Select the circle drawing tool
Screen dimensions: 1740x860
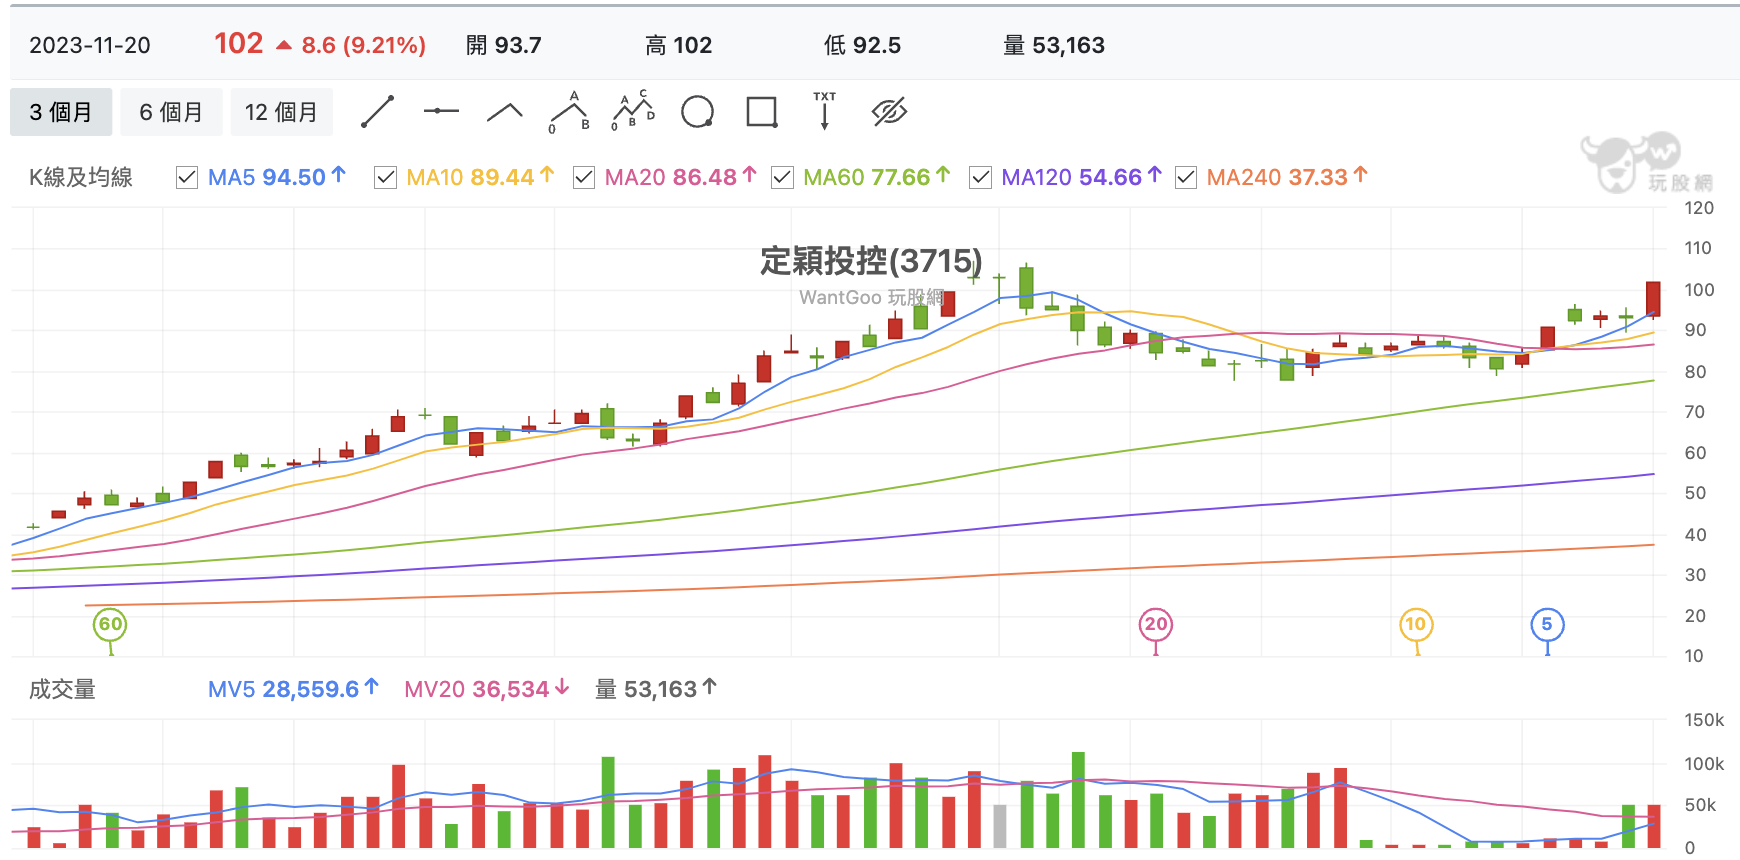coord(697,112)
